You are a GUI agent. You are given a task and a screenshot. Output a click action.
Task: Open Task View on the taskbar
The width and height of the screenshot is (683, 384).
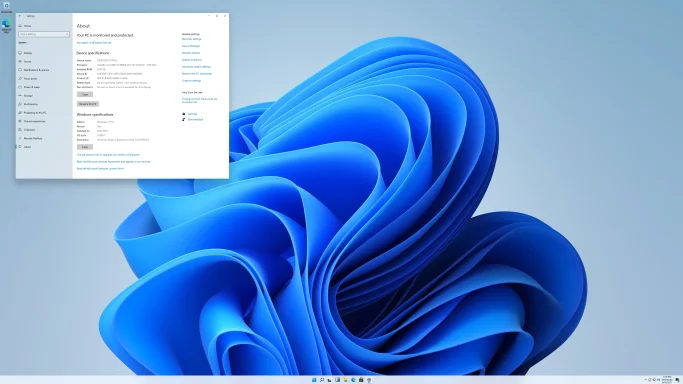coord(329,380)
